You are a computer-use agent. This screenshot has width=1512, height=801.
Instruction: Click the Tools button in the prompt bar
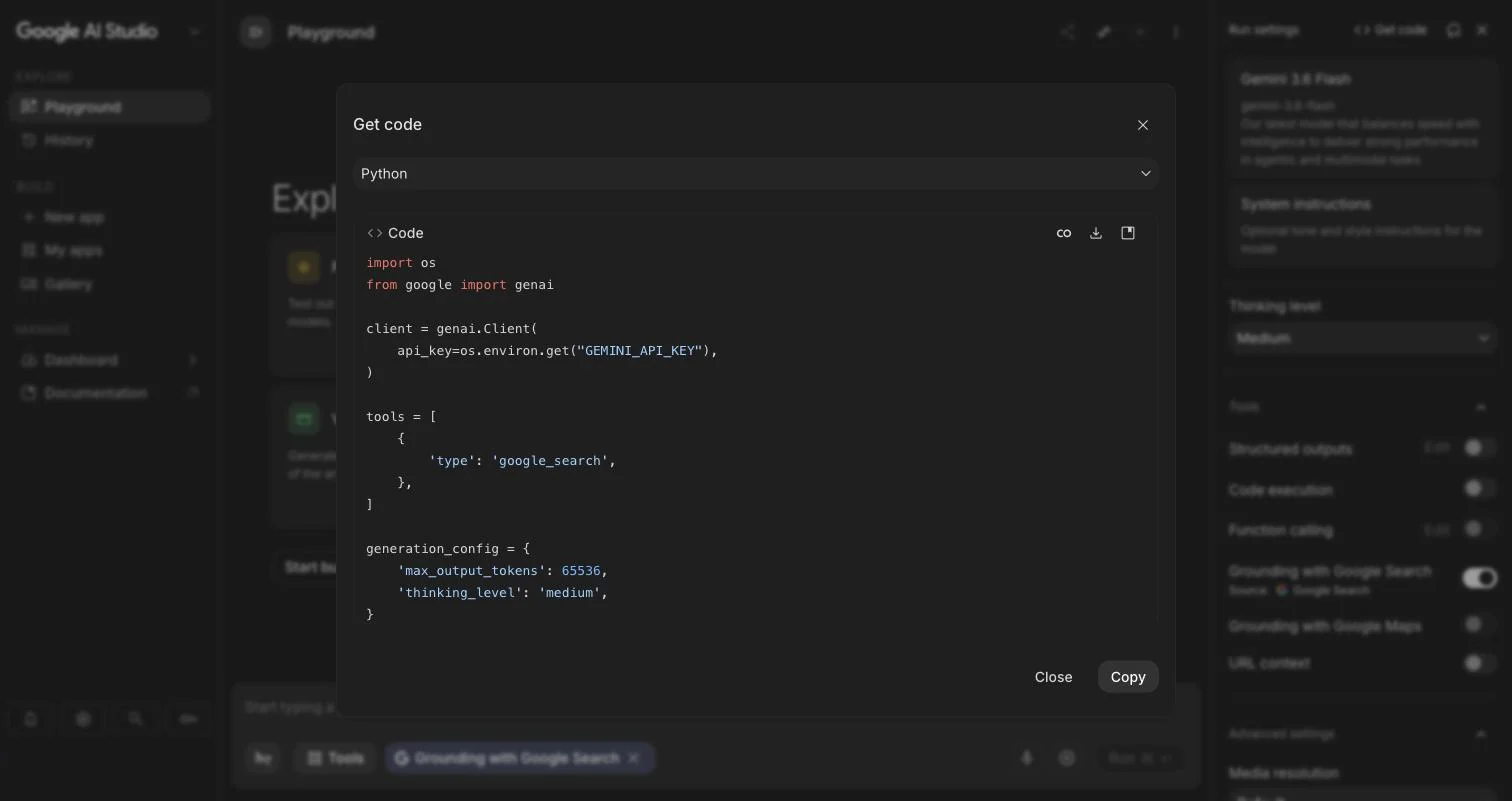(x=336, y=759)
